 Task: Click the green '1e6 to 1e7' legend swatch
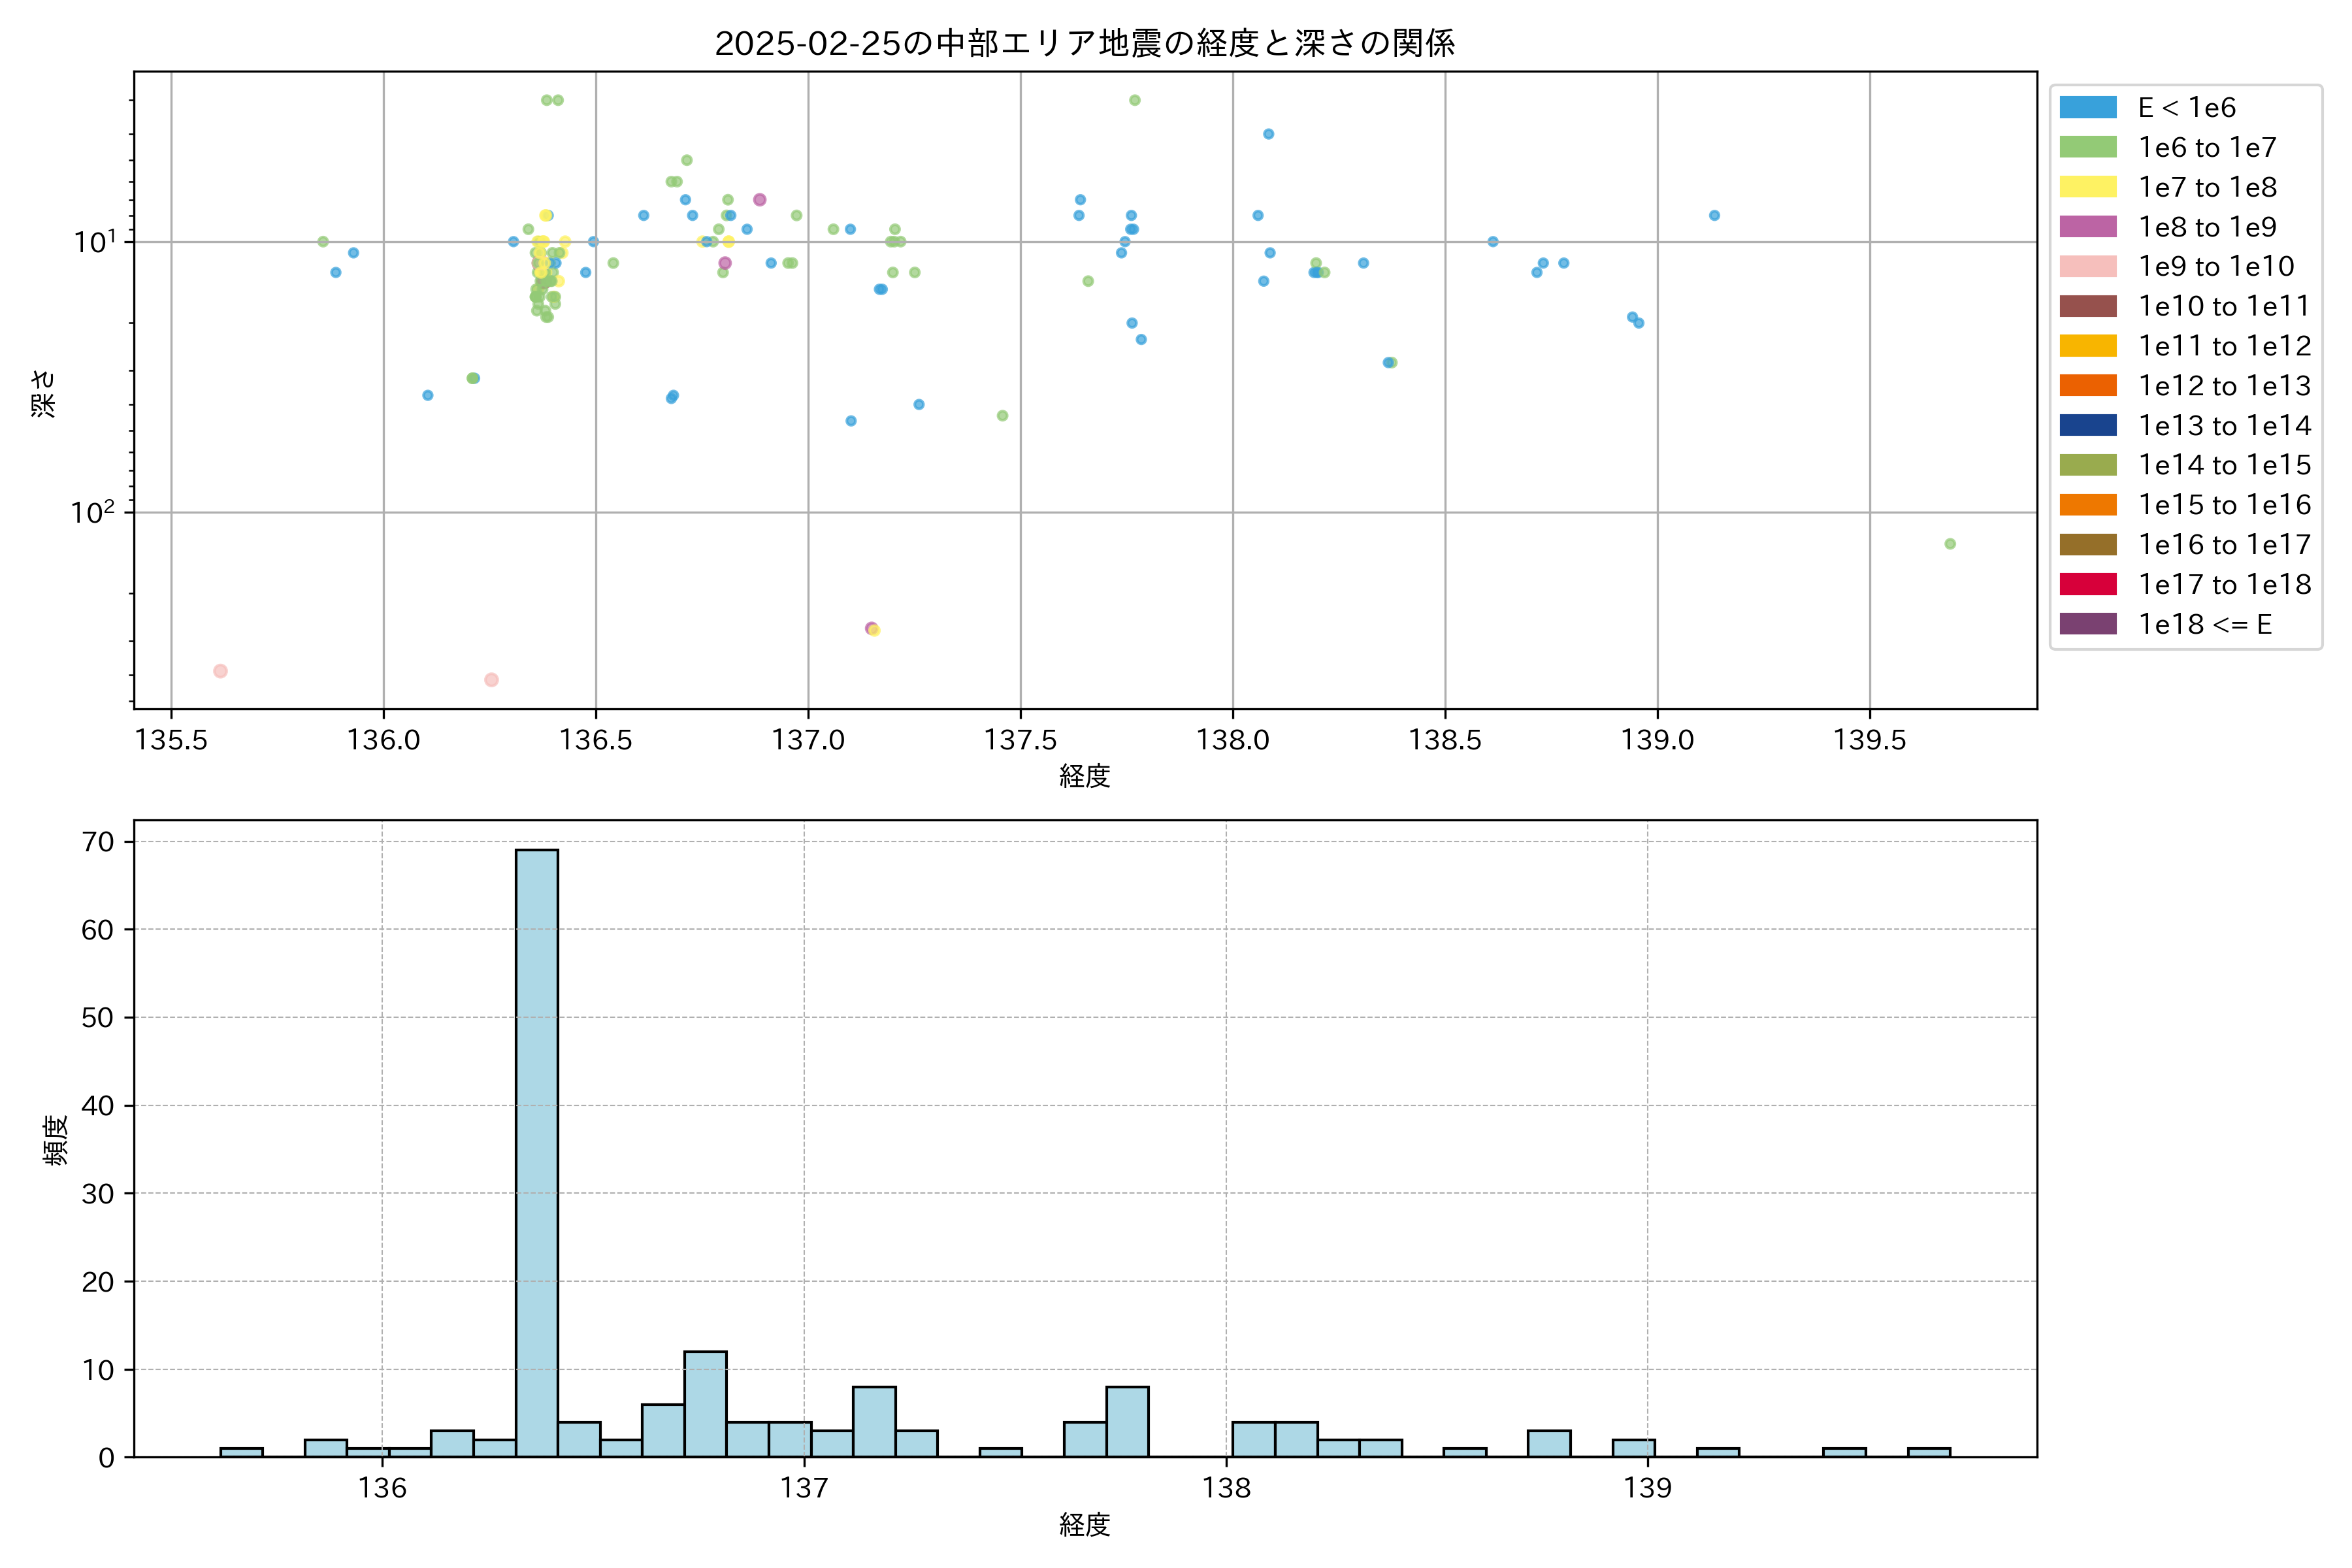[2087, 148]
